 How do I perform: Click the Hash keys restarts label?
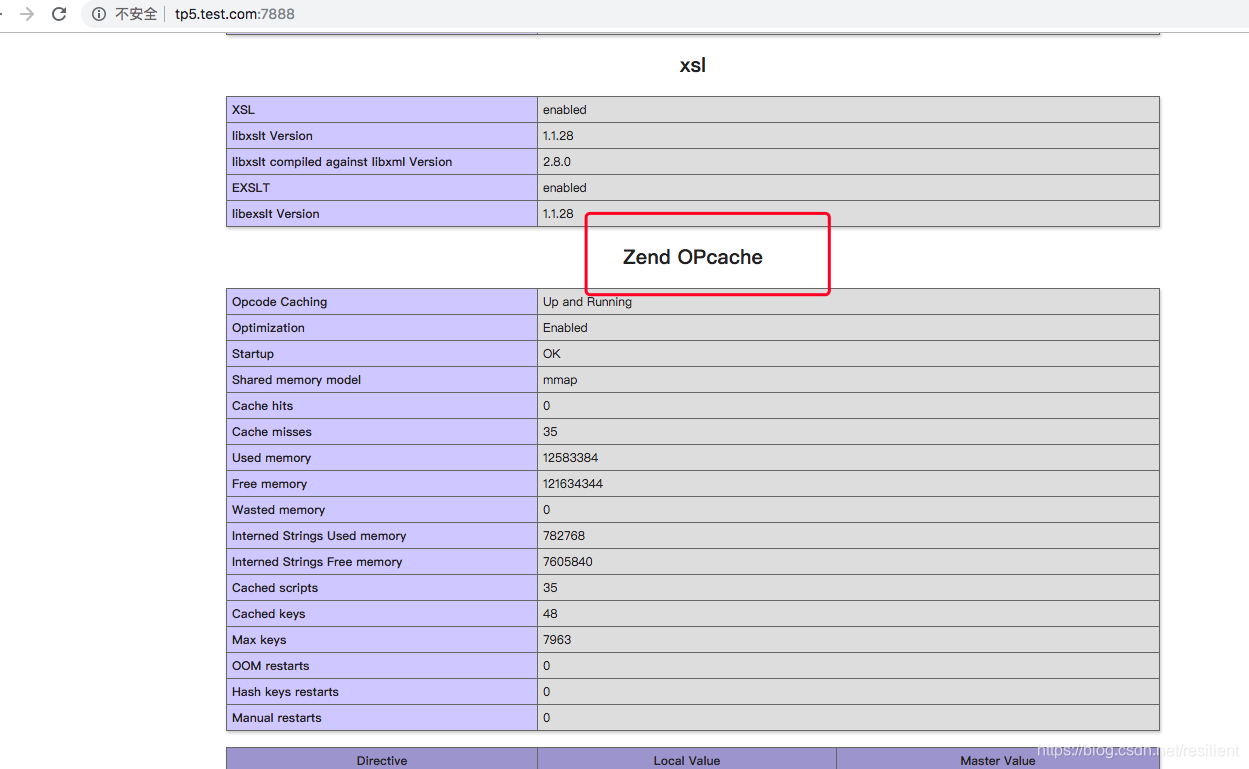[x=285, y=692]
